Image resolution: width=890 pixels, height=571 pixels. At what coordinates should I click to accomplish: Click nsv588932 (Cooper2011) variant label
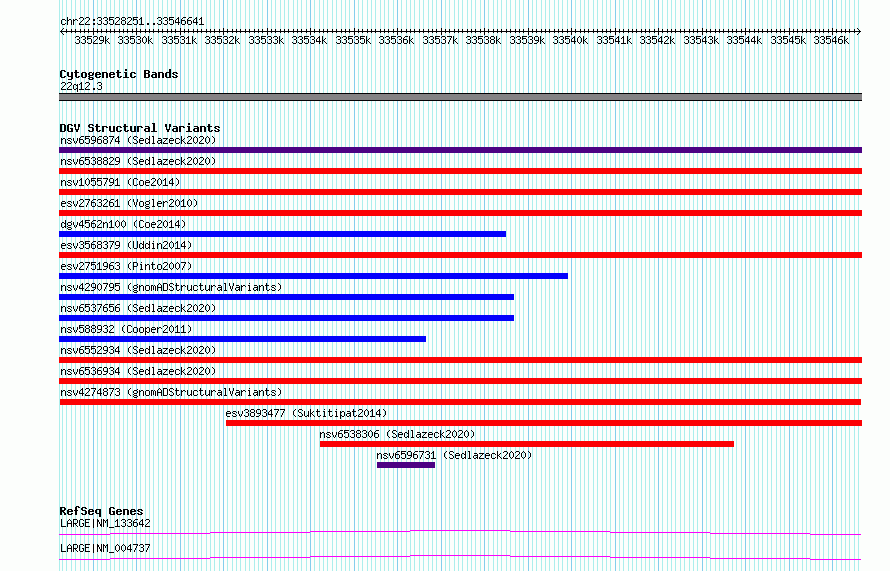point(126,329)
